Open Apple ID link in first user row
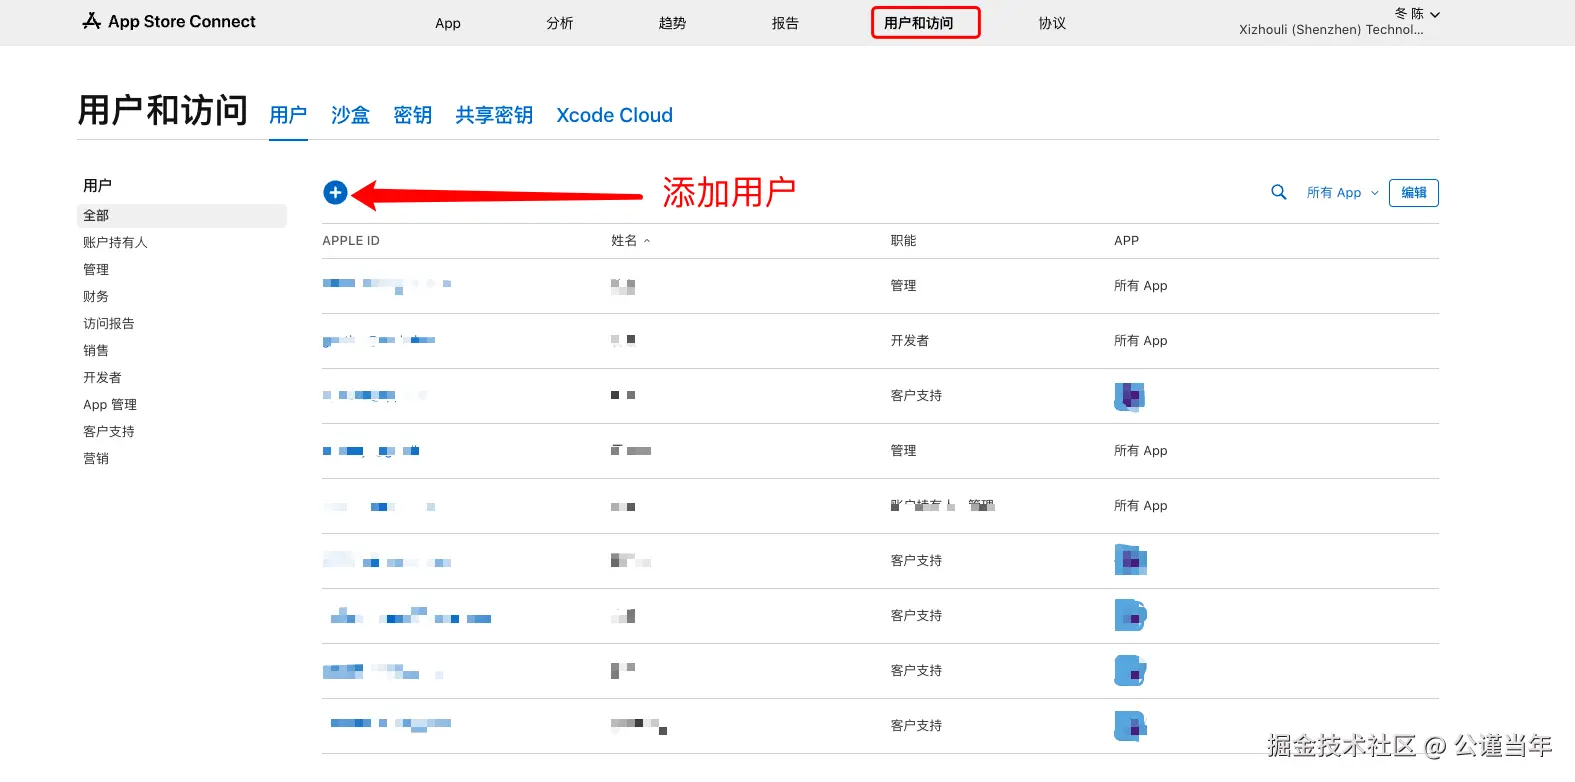The width and height of the screenshot is (1575, 782). 387,285
